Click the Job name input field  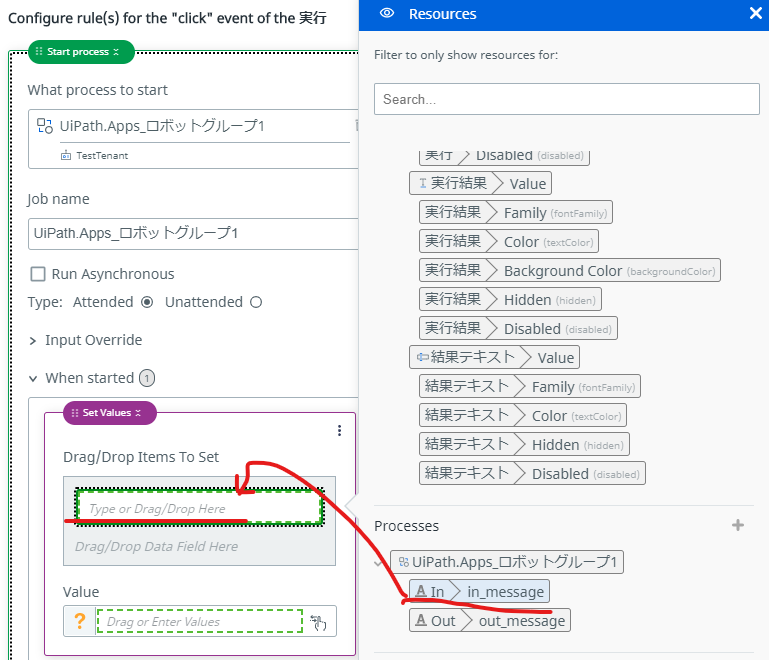pos(193,234)
